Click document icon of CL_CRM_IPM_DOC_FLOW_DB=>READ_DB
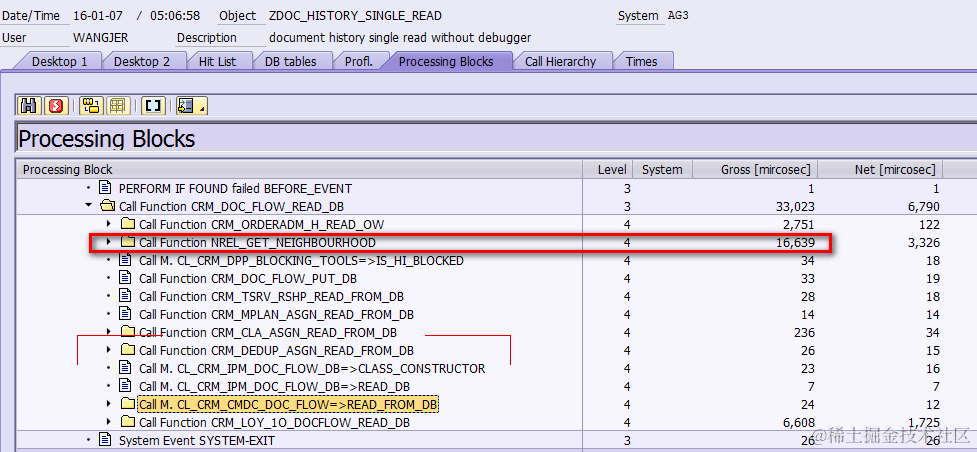The width and height of the screenshot is (977, 452). click(x=125, y=387)
